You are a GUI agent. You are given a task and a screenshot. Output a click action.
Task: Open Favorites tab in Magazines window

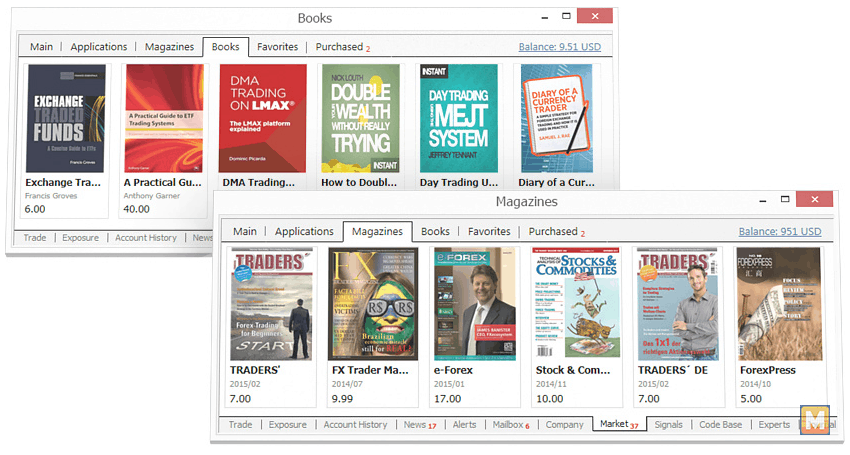point(489,232)
